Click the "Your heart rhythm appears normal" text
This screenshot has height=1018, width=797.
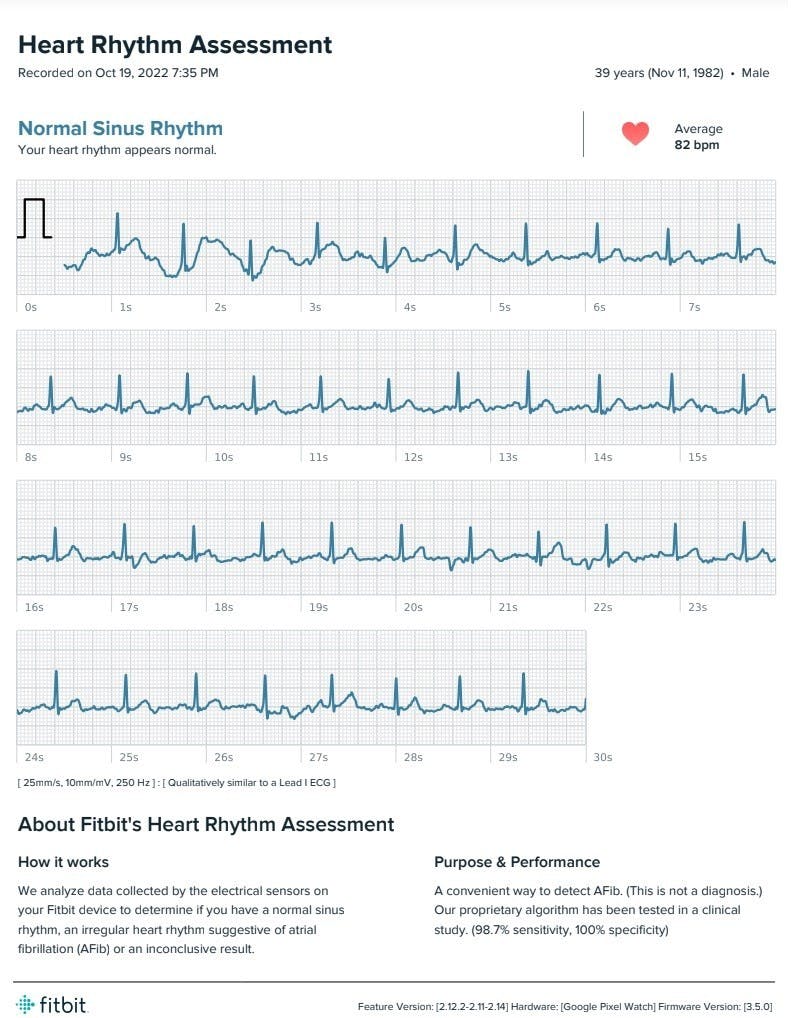[x=117, y=150]
